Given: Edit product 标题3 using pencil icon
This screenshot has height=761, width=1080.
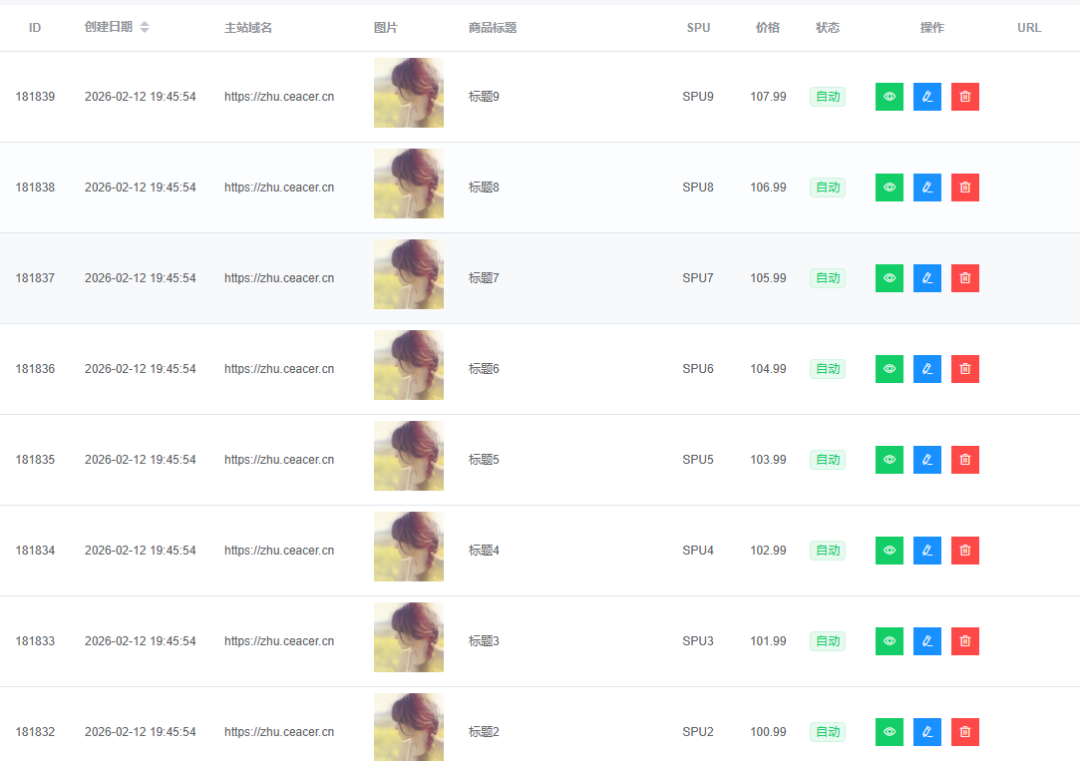Looking at the screenshot, I should pyautogui.click(x=927, y=641).
